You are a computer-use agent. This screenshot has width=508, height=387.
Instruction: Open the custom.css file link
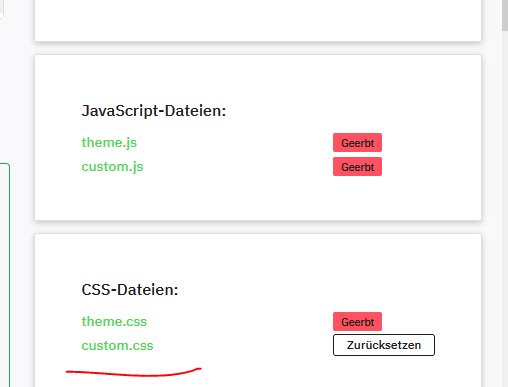[117, 345]
